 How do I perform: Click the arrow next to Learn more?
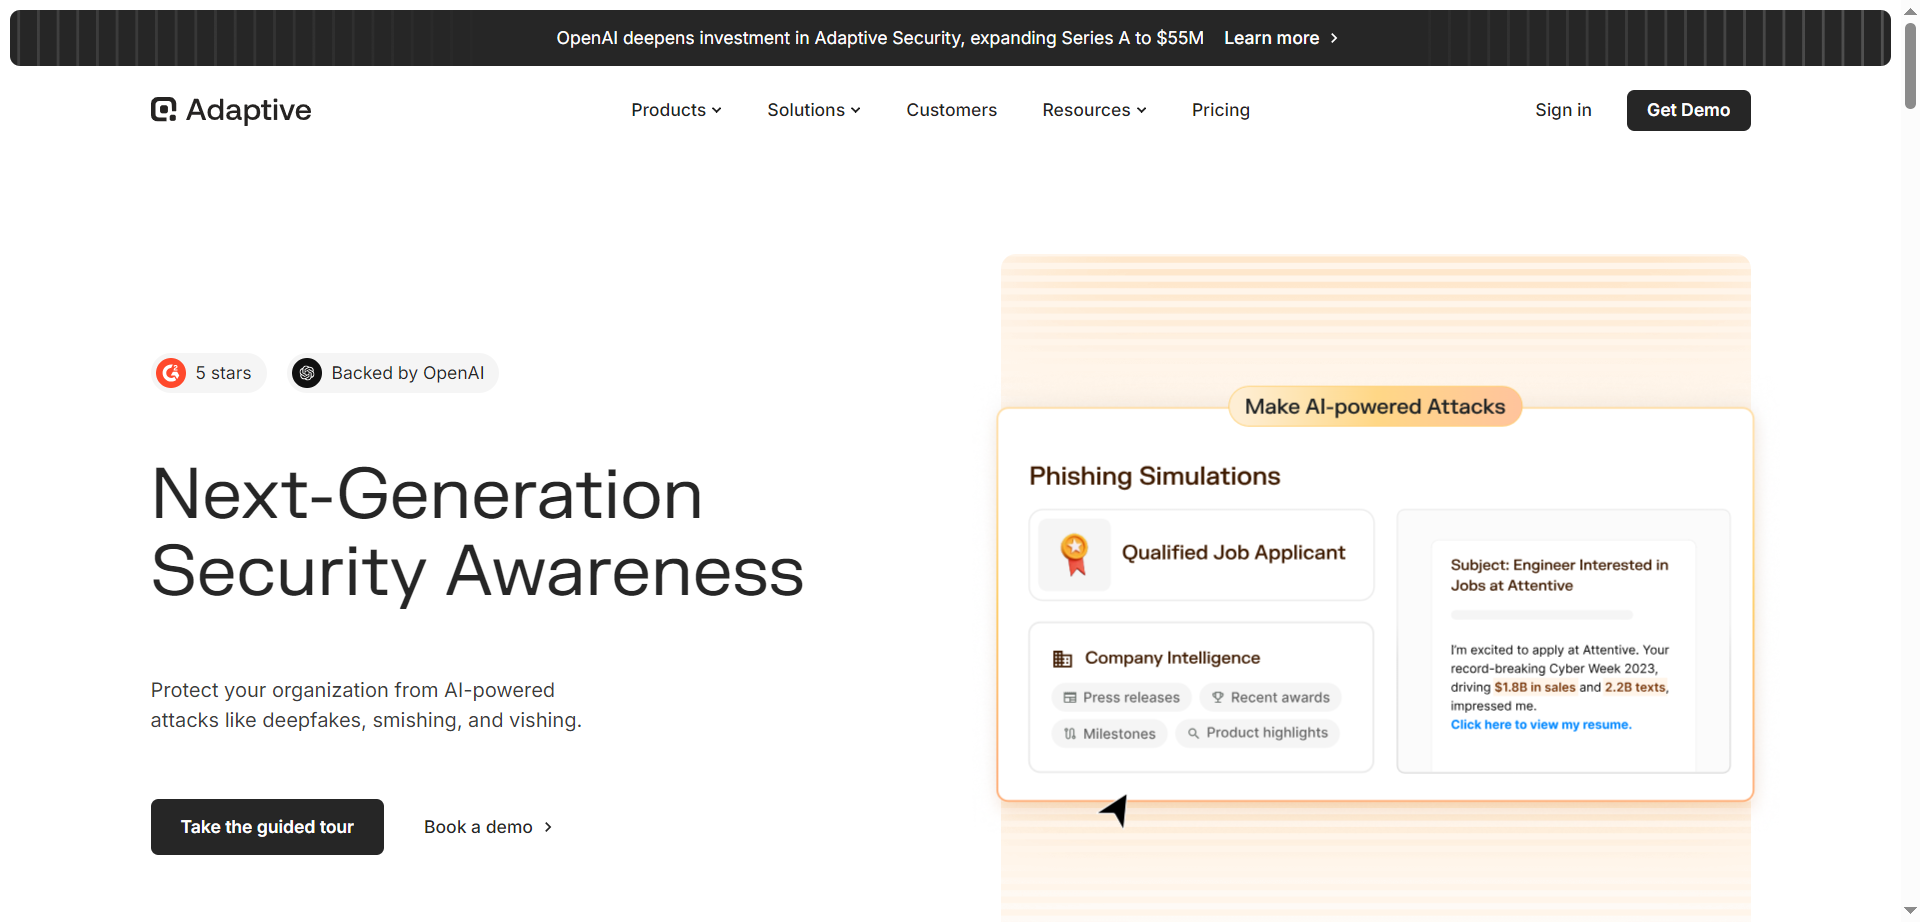pos(1334,38)
